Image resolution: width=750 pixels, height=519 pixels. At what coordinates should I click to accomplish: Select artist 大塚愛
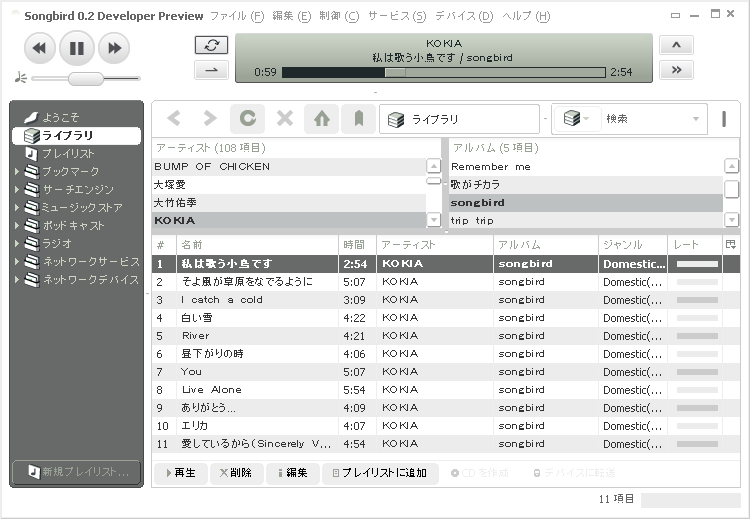(x=289, y=185)
